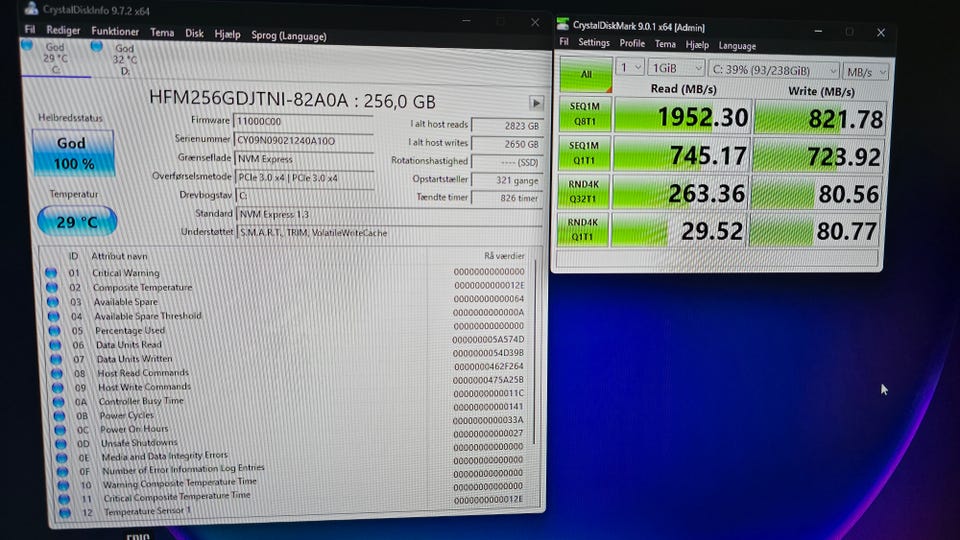Click the status icon for Data Units Written

(x=56, y=359)
